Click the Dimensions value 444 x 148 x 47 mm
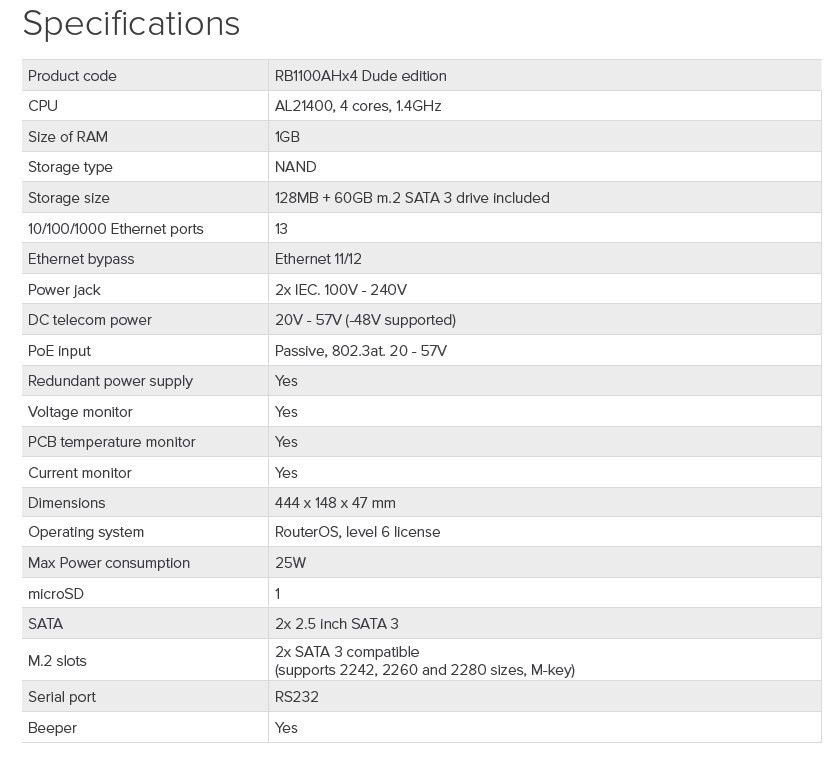This screenshot has width=830, height=765. click(335, 503)
